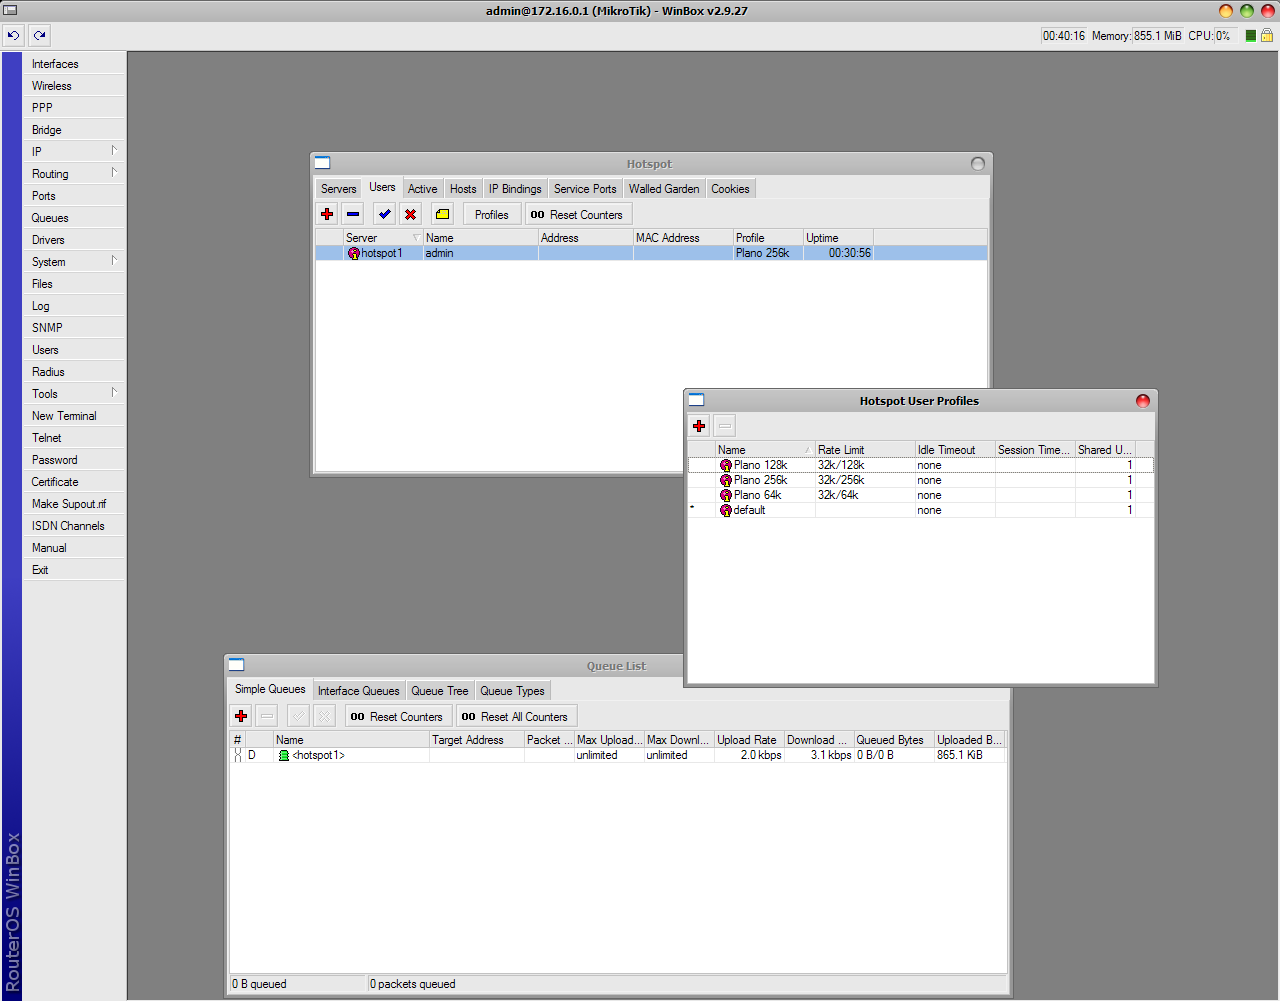Image resolution: width=1280 pixels, height=1001 pixels.
Task: Open the Hosts tab in Hotspot
Action: point(463,189)
